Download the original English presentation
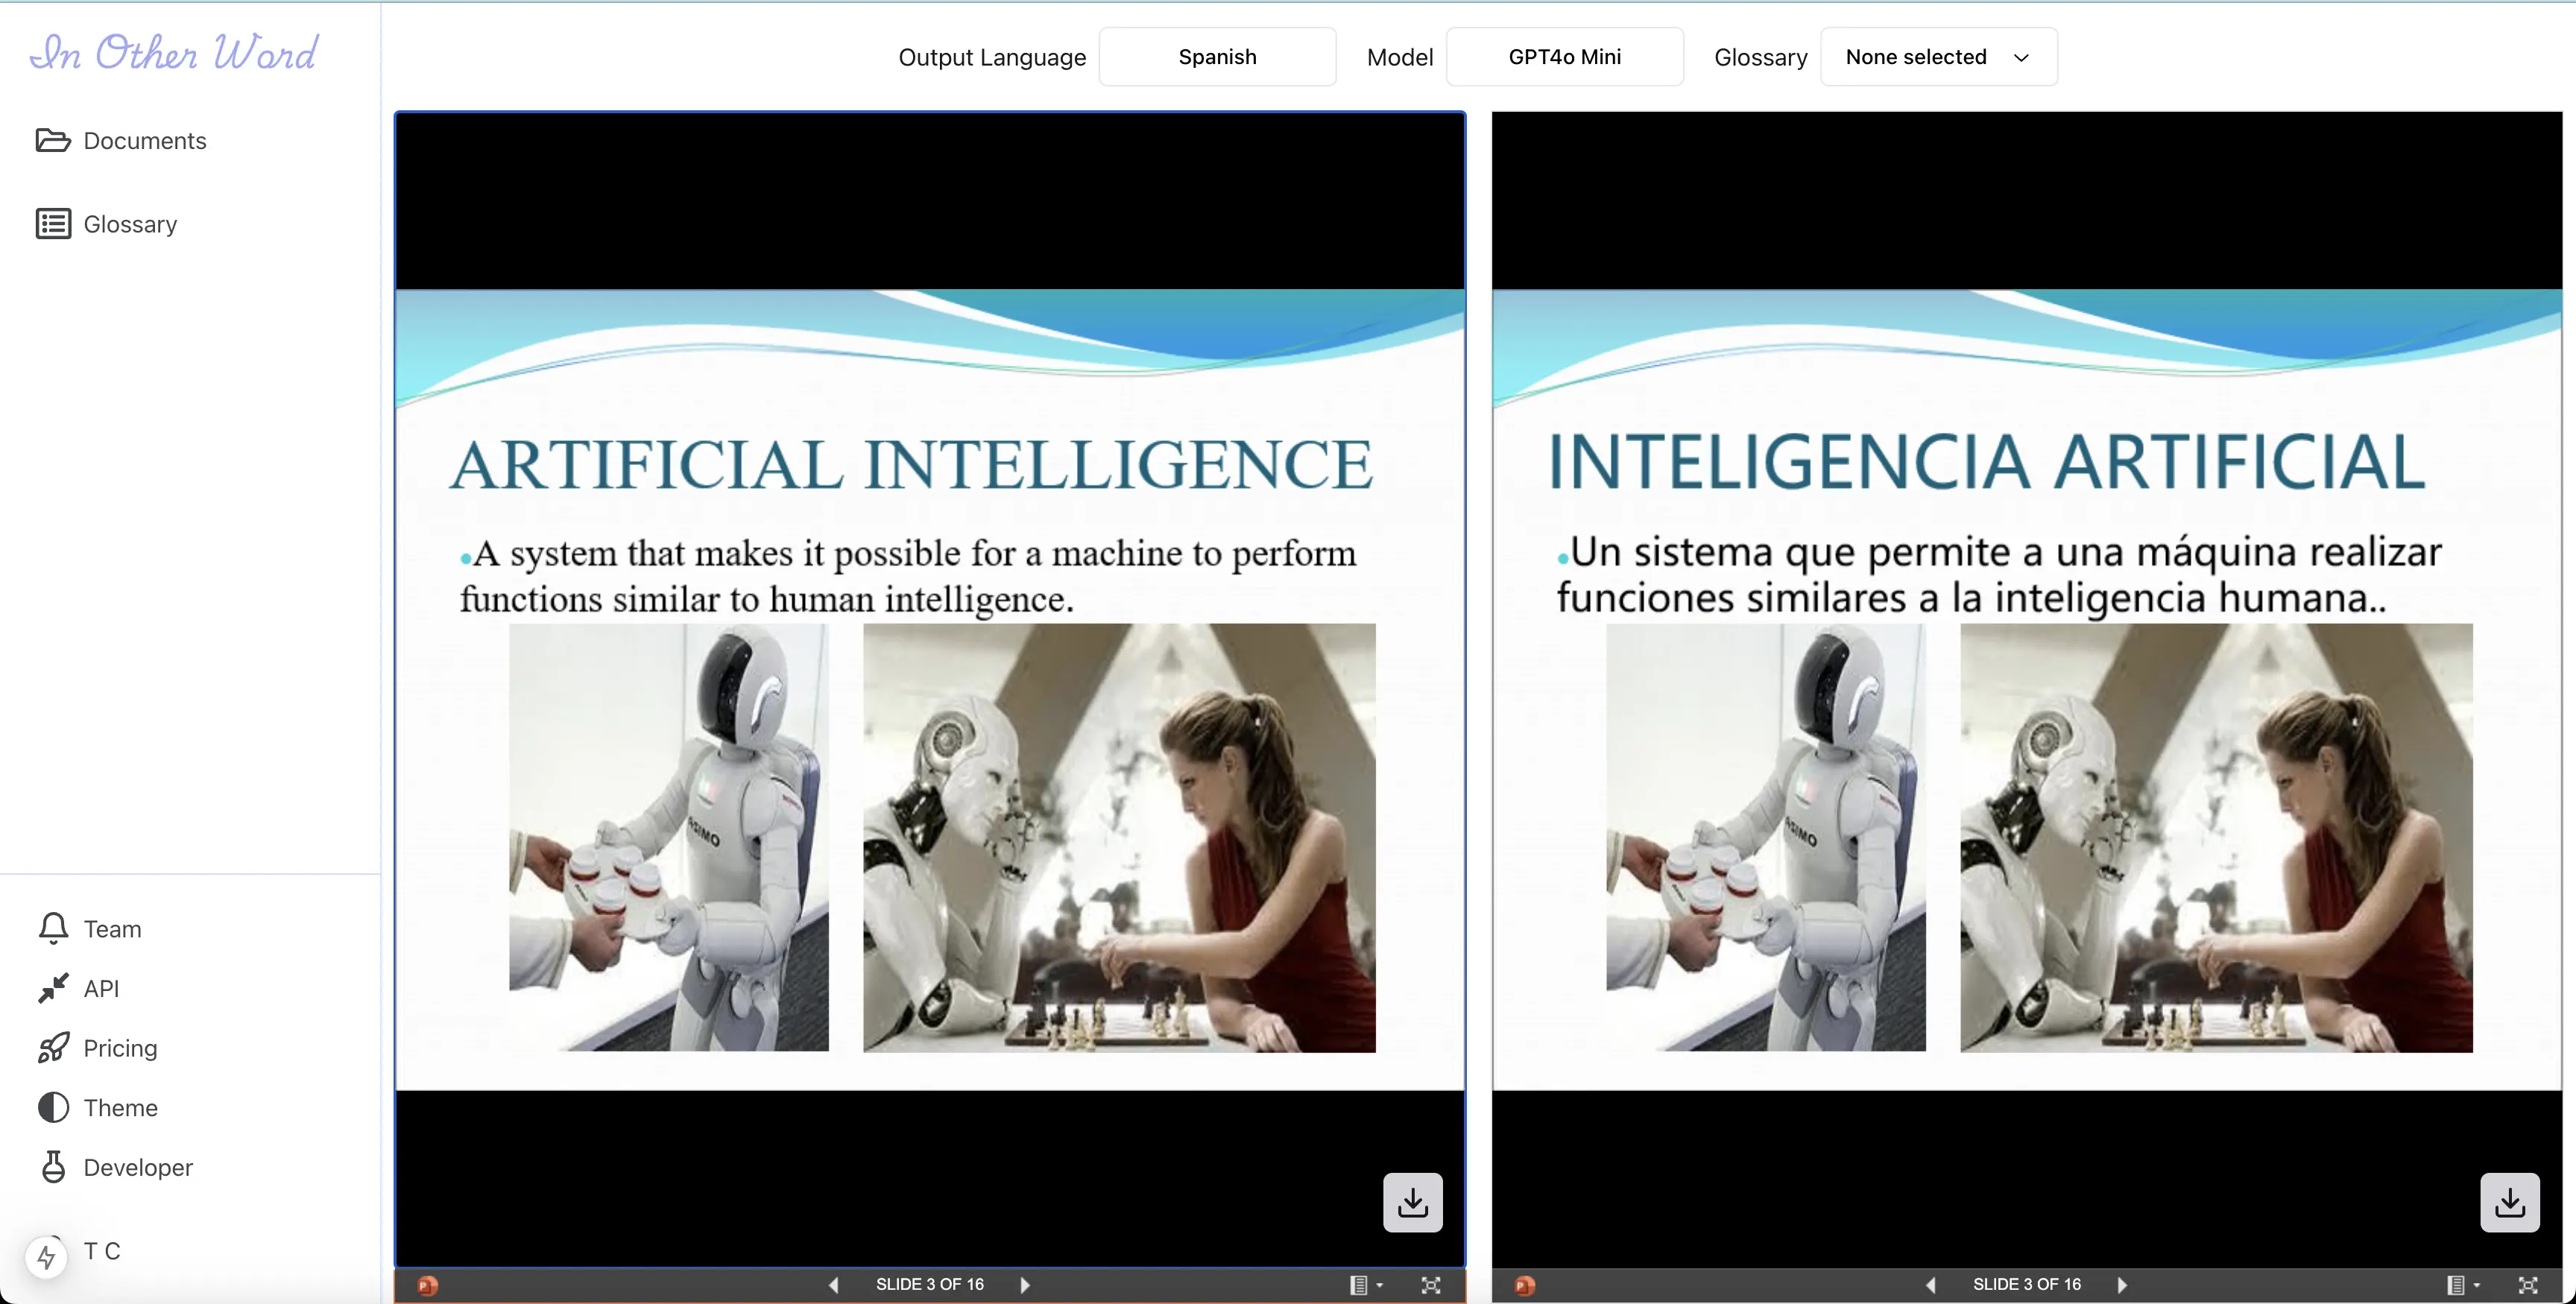Viewport: 2576px width, 1304px height. coord(1412,1202)
